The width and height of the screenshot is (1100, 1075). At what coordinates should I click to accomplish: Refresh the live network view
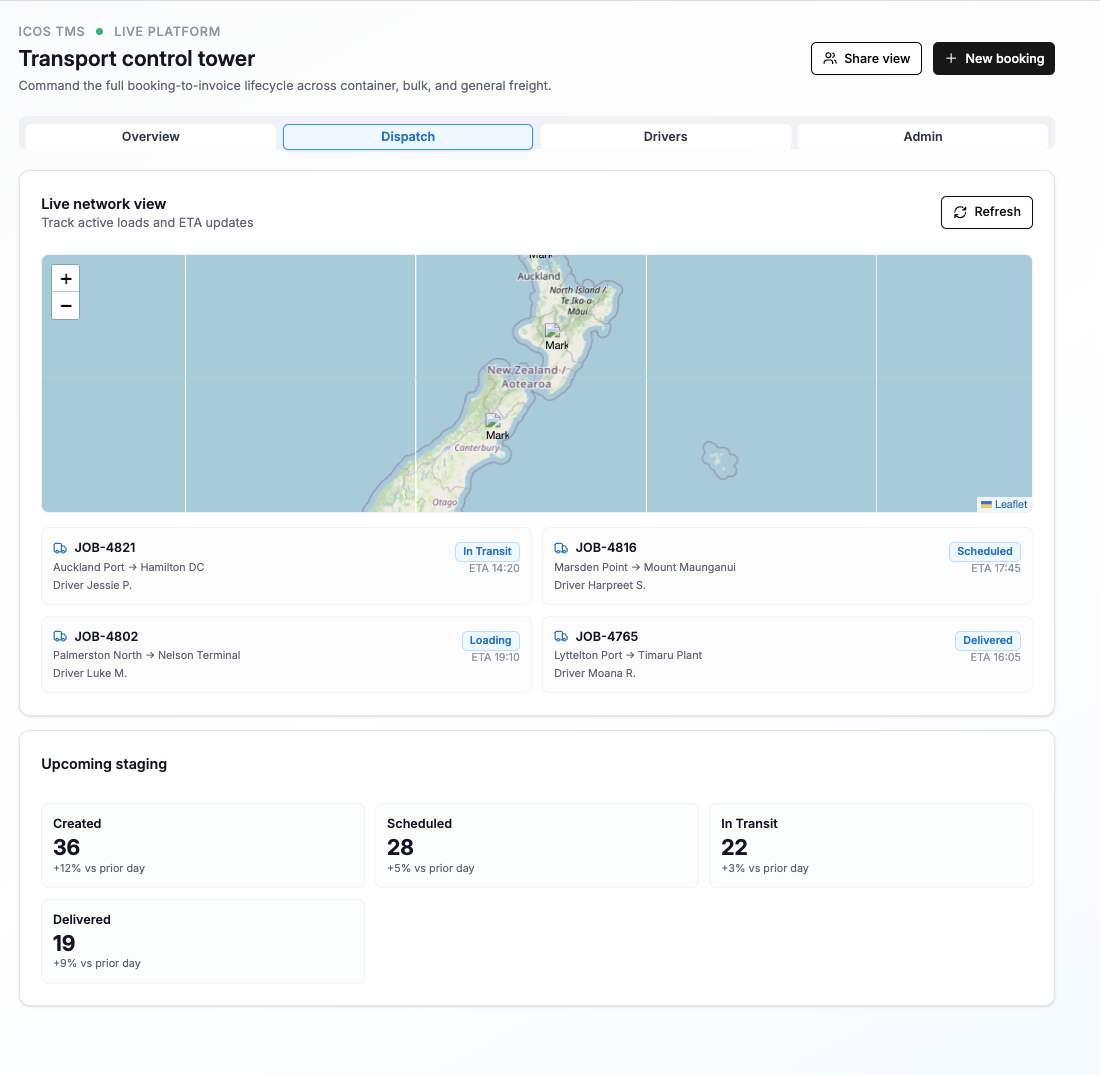point(986,212)
